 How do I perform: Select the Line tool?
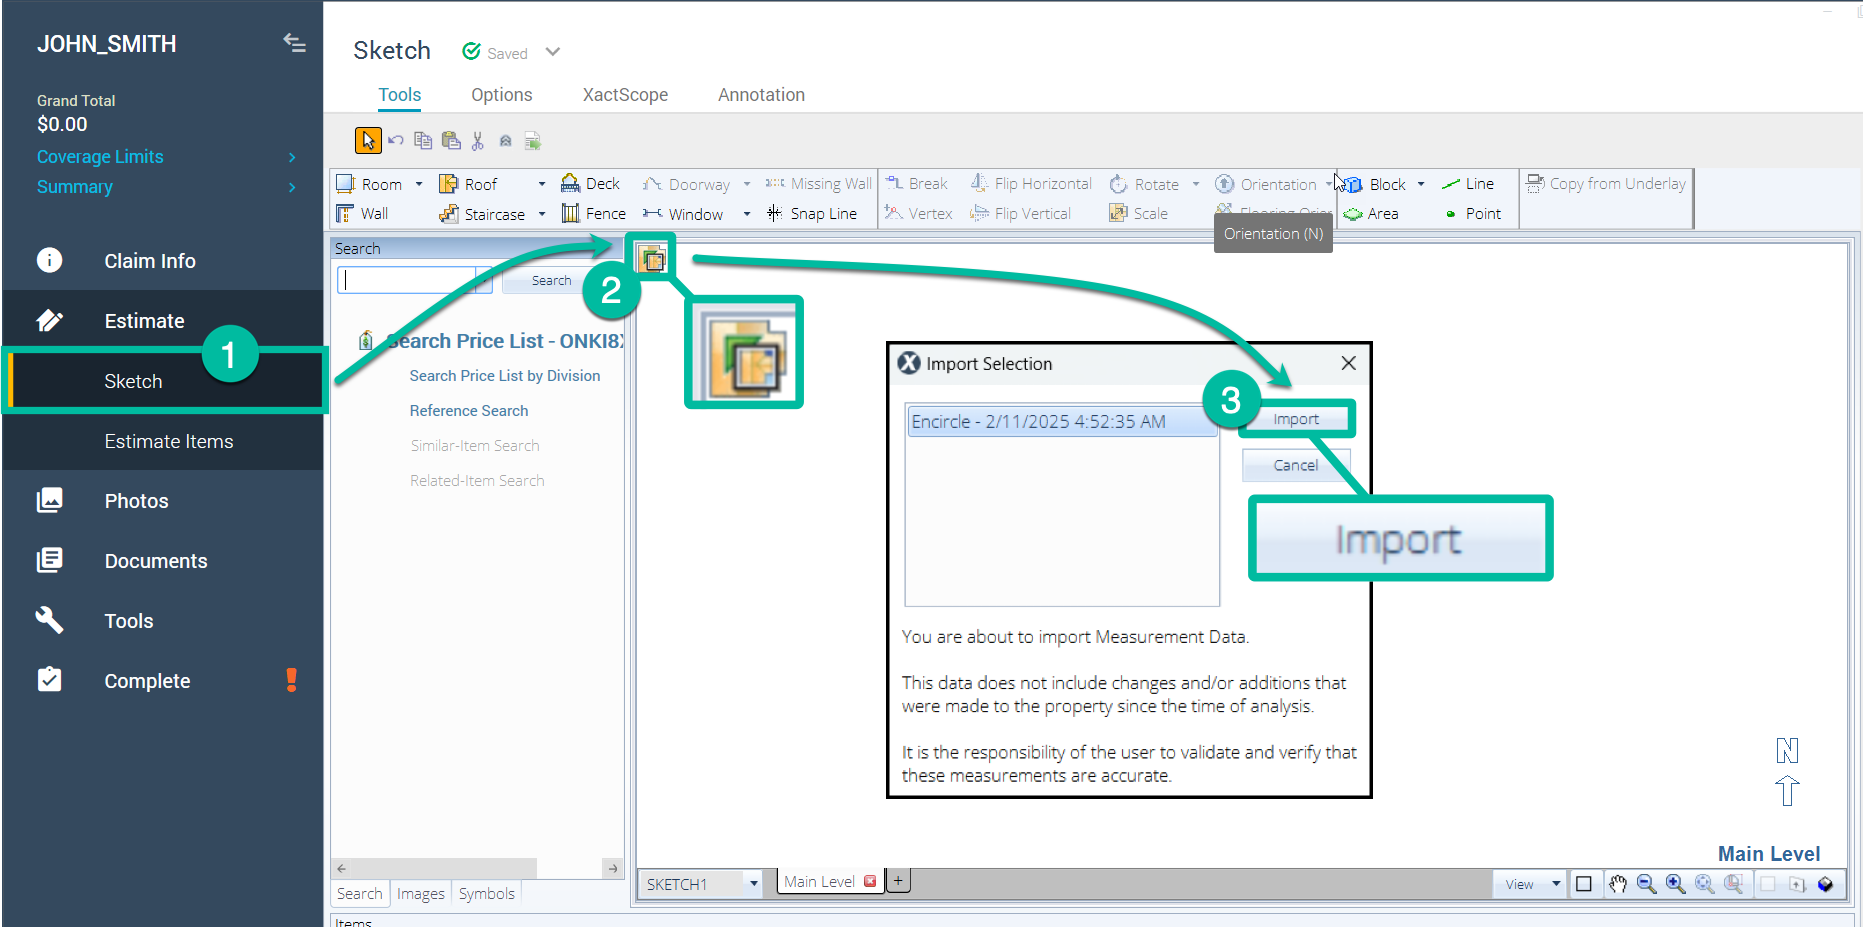(1468, 184)
